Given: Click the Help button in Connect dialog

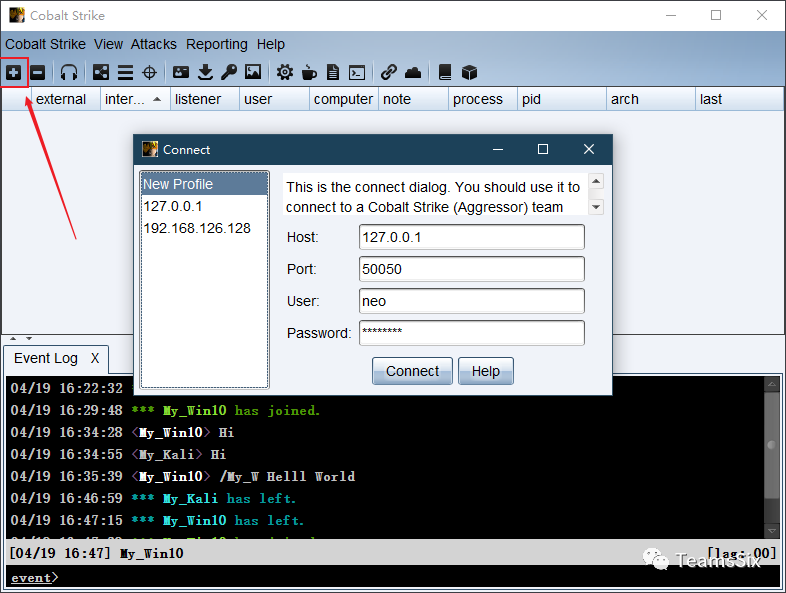Looking at the screenshot, I should pos(486,371).
